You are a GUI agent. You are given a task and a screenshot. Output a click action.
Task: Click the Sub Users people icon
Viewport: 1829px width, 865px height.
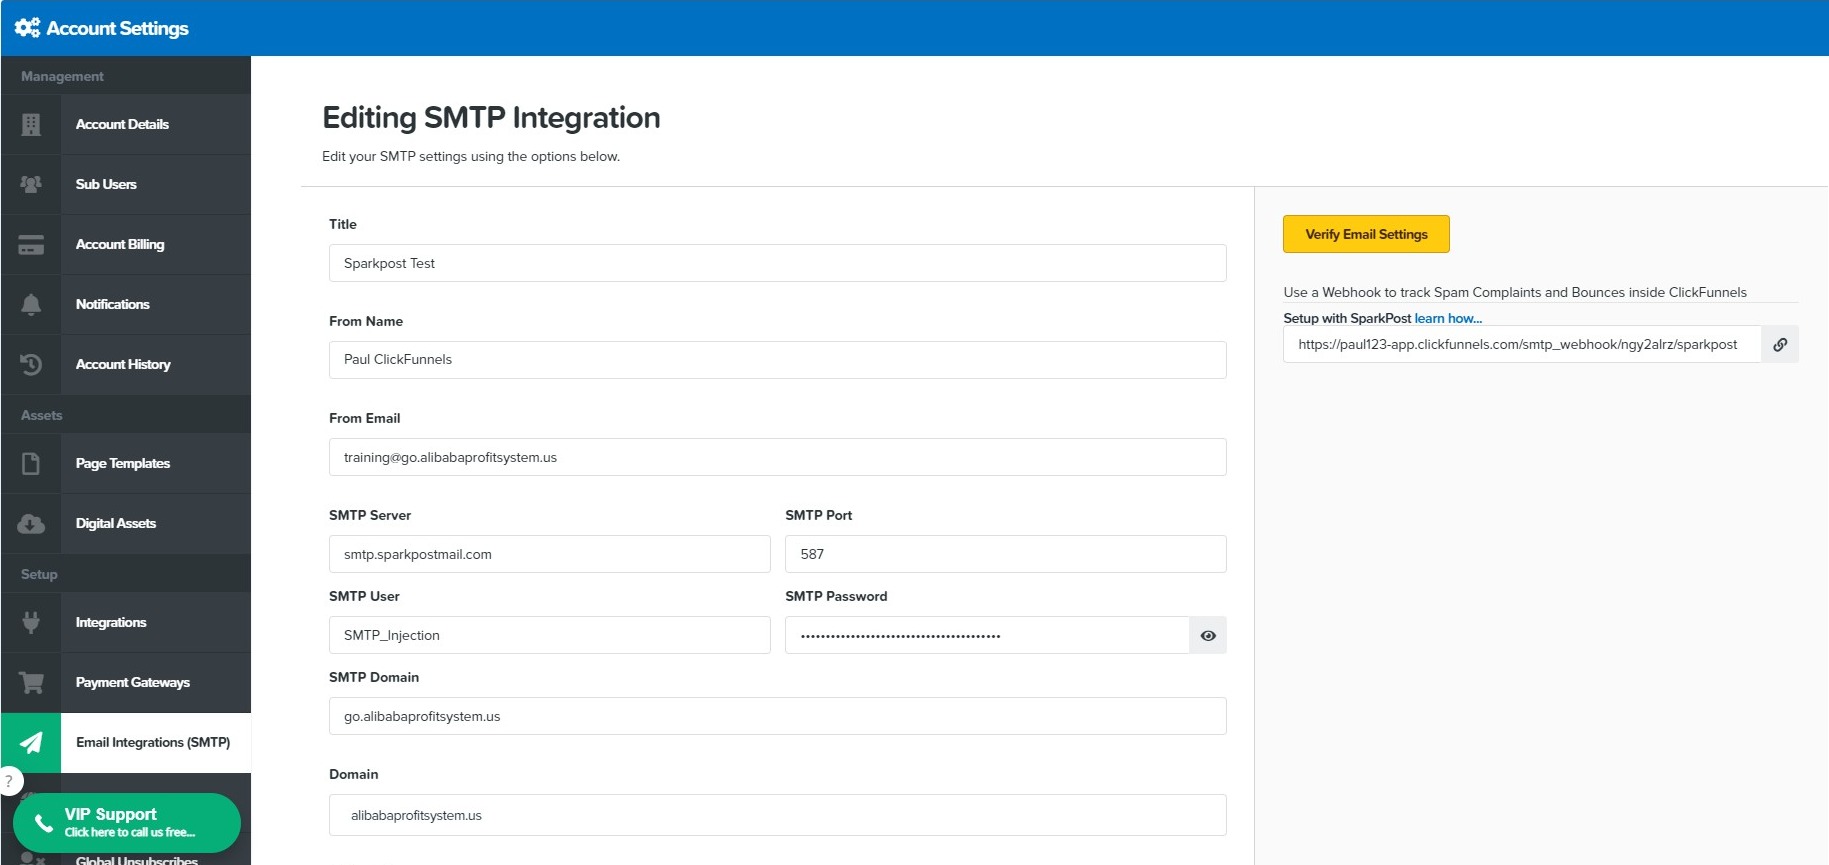[x=31, y=184]
